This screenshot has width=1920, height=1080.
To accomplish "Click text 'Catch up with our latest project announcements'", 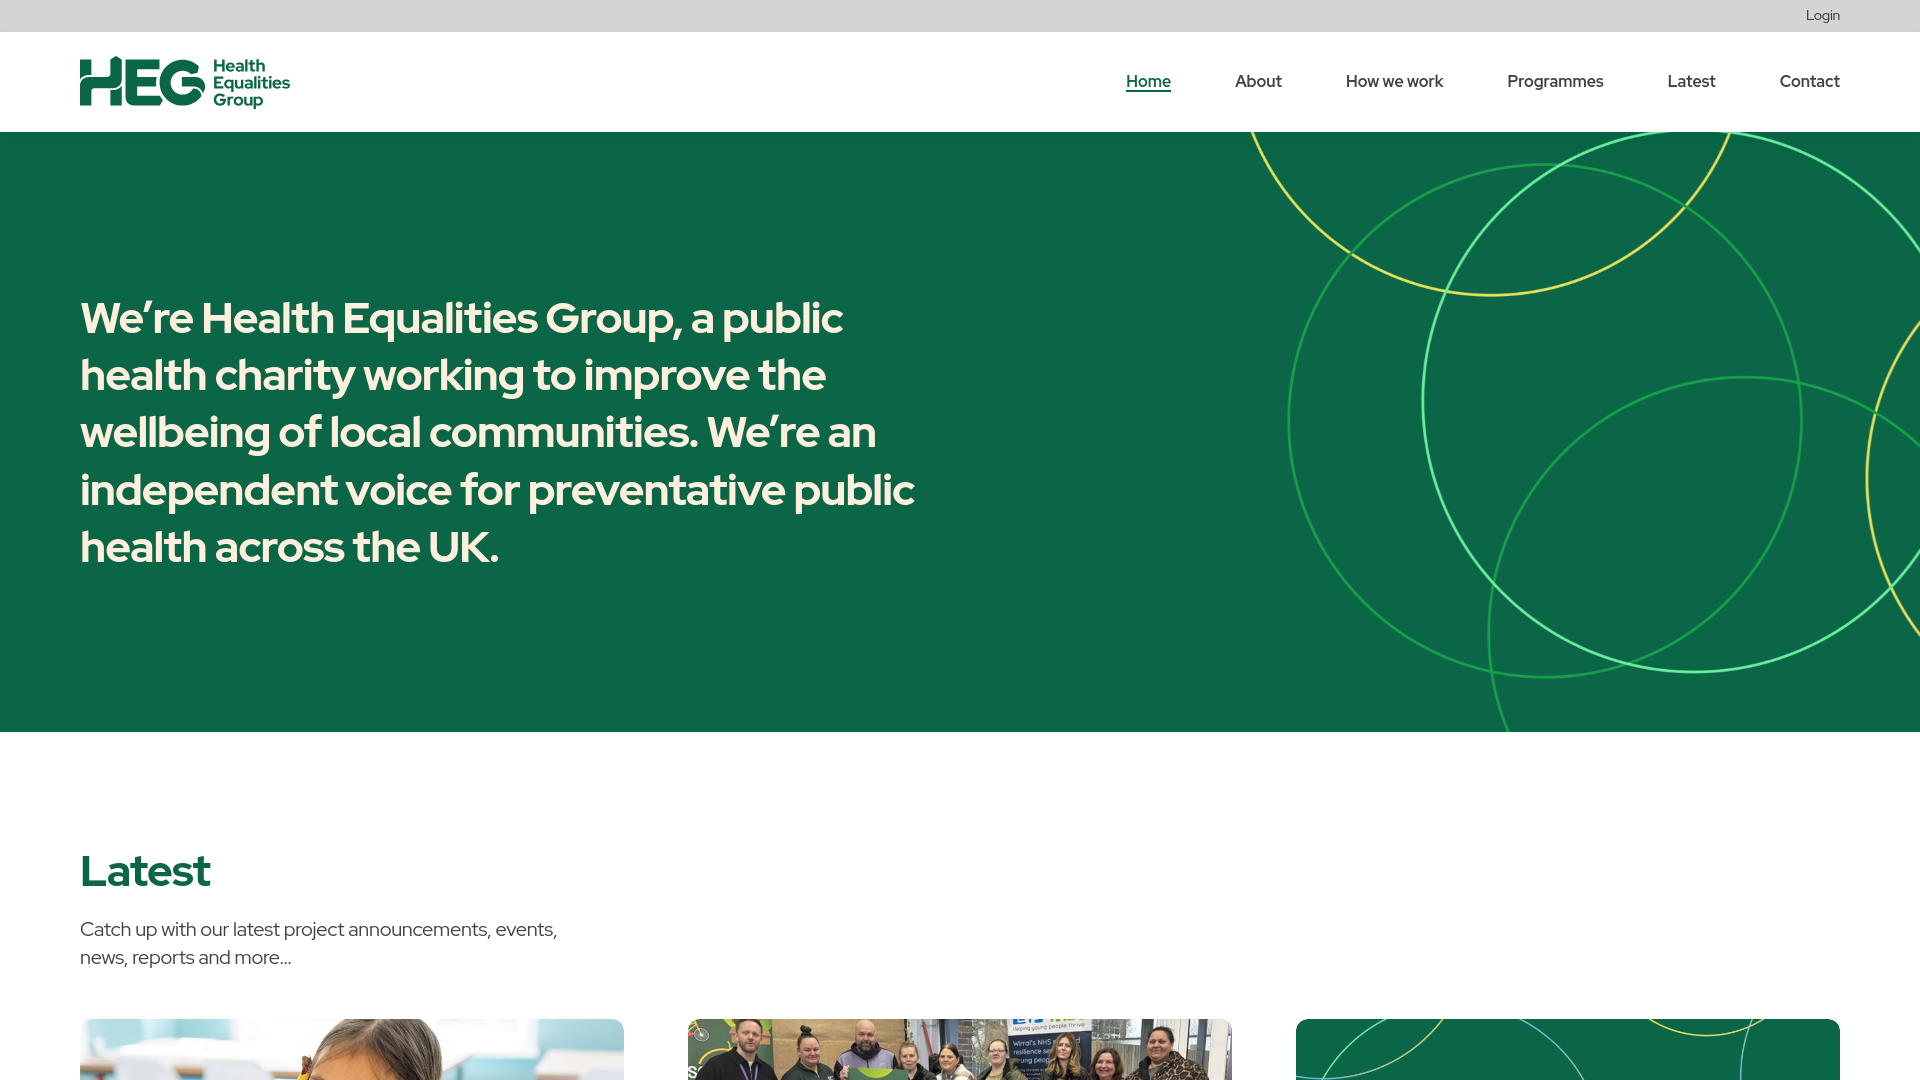I will 284,929.
